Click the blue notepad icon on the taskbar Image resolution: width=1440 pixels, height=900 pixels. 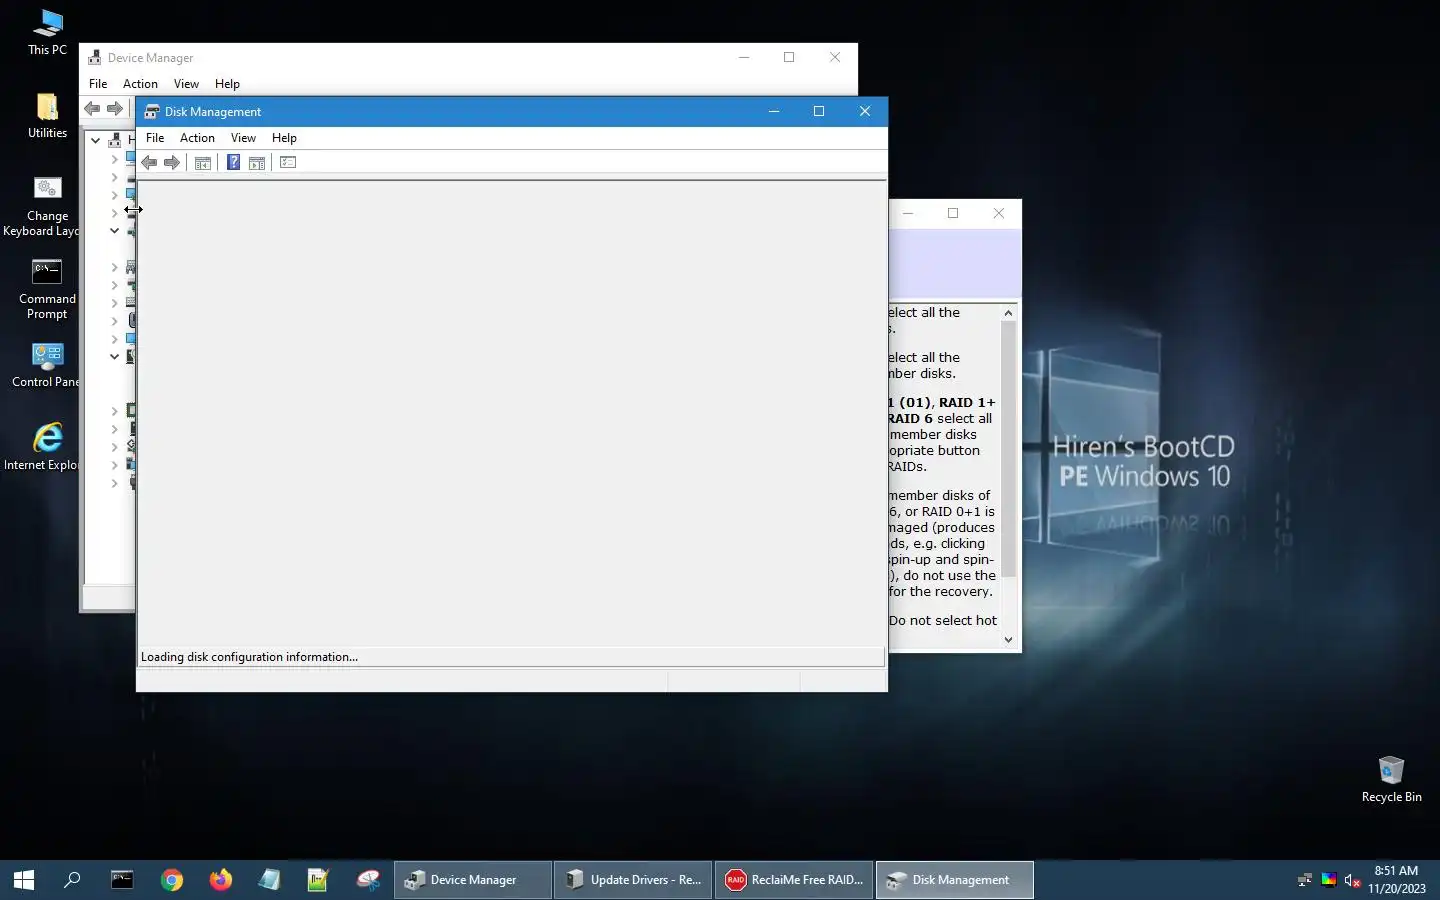(x=270, y=880)
